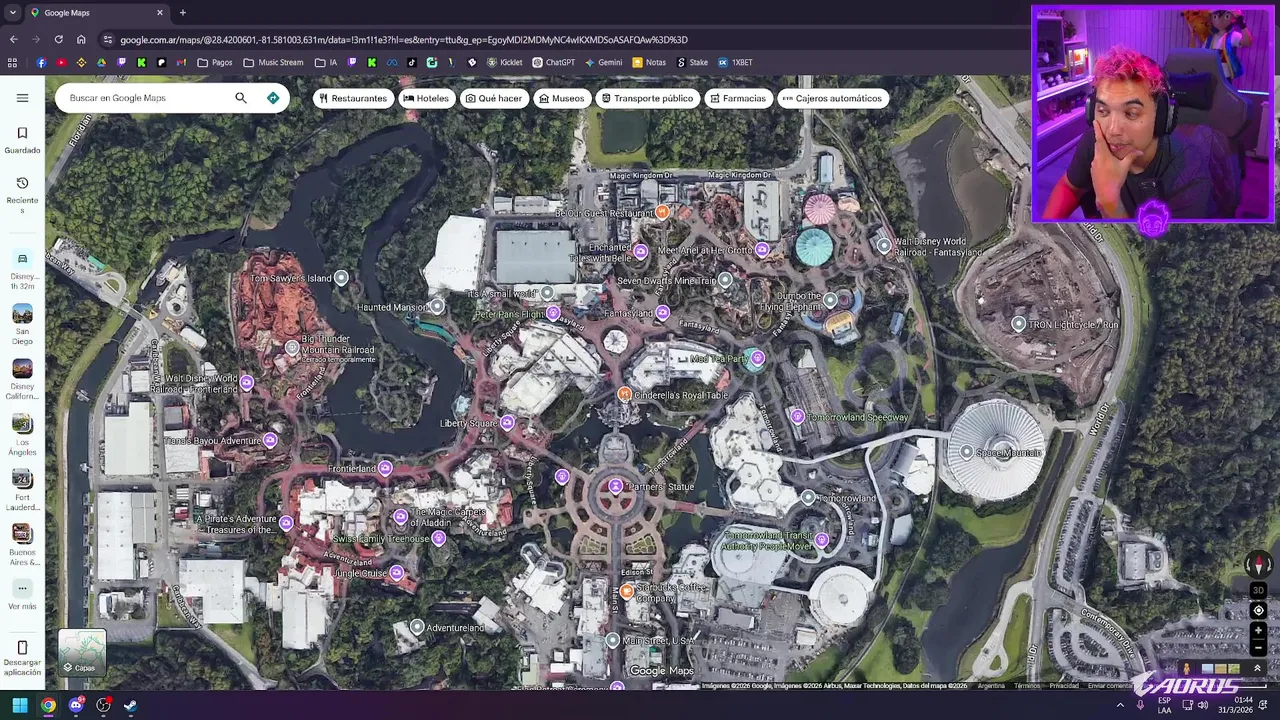Viewport: 1280px width, 720px height.
Task: Click the TRON Lightcycle / Run pin
Action: tap(1018, 324)
